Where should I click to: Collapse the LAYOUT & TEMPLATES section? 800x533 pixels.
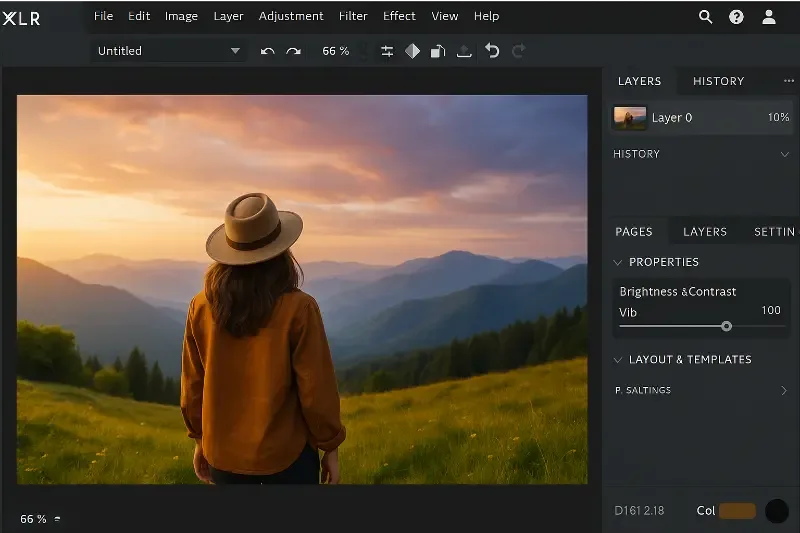[x=618, y=360]
